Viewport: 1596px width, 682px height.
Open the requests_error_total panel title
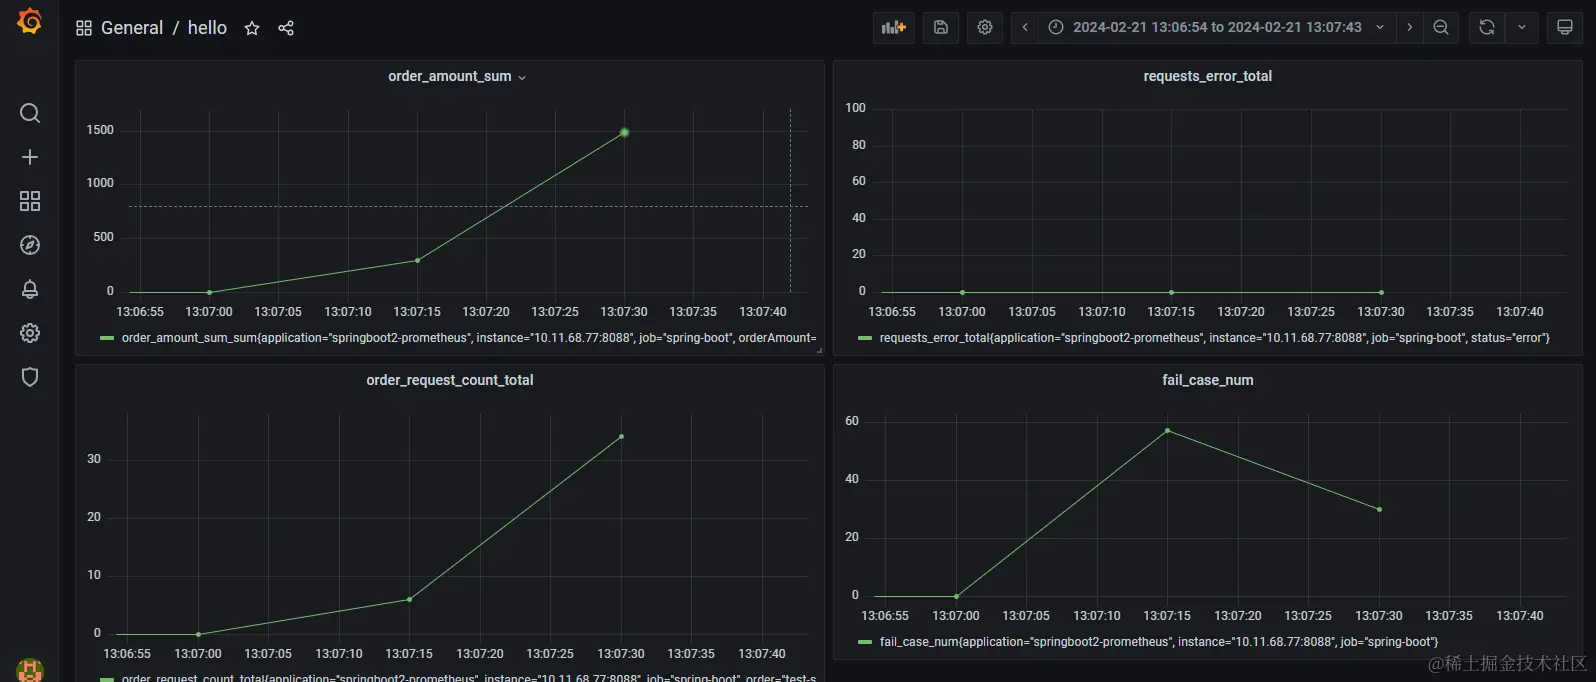[x=1207, y=76]
